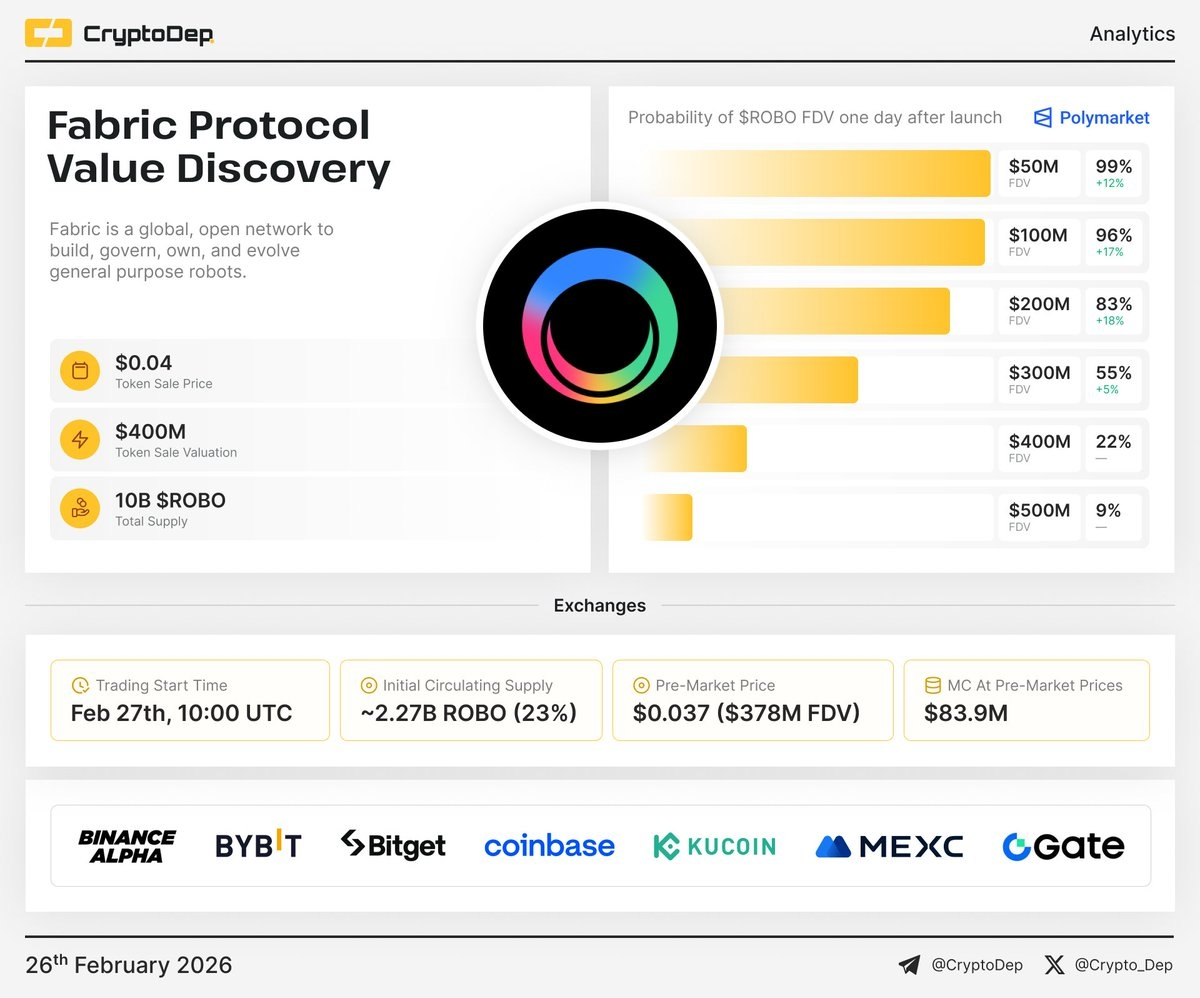Screen dimensions: 1200x998
Task: Click the CryptoDep brand name
Action: pos(149,35)
